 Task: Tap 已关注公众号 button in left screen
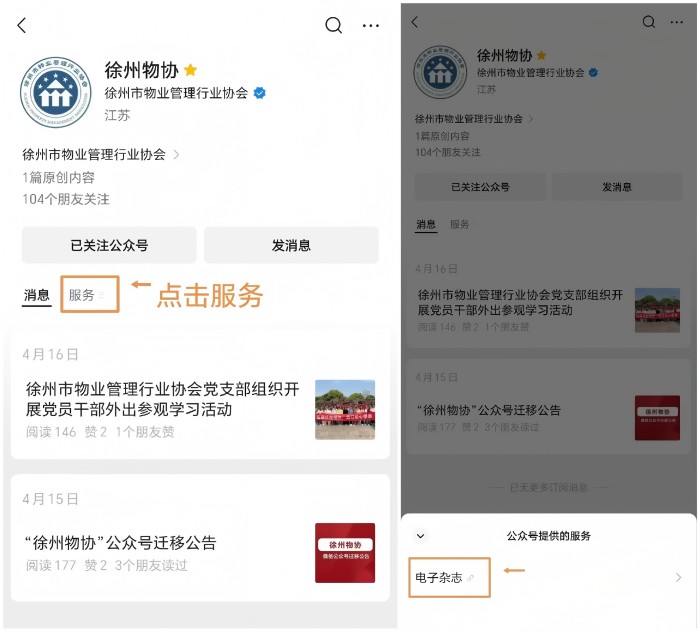point(109,245)
